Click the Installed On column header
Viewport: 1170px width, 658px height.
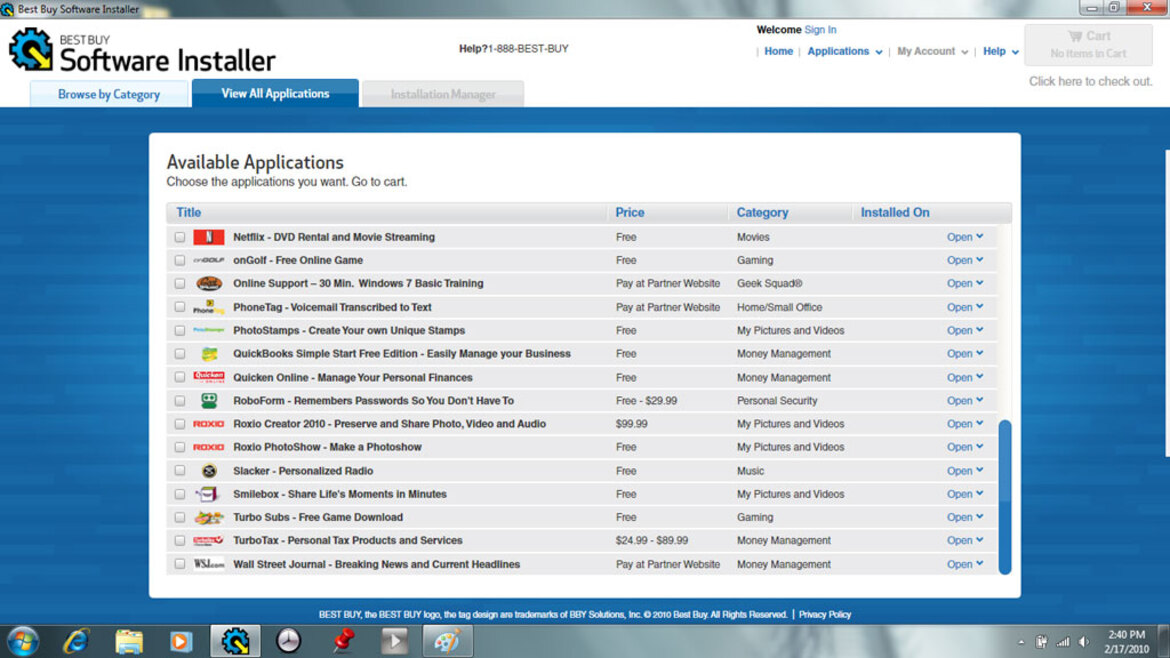tap(895, 213)
